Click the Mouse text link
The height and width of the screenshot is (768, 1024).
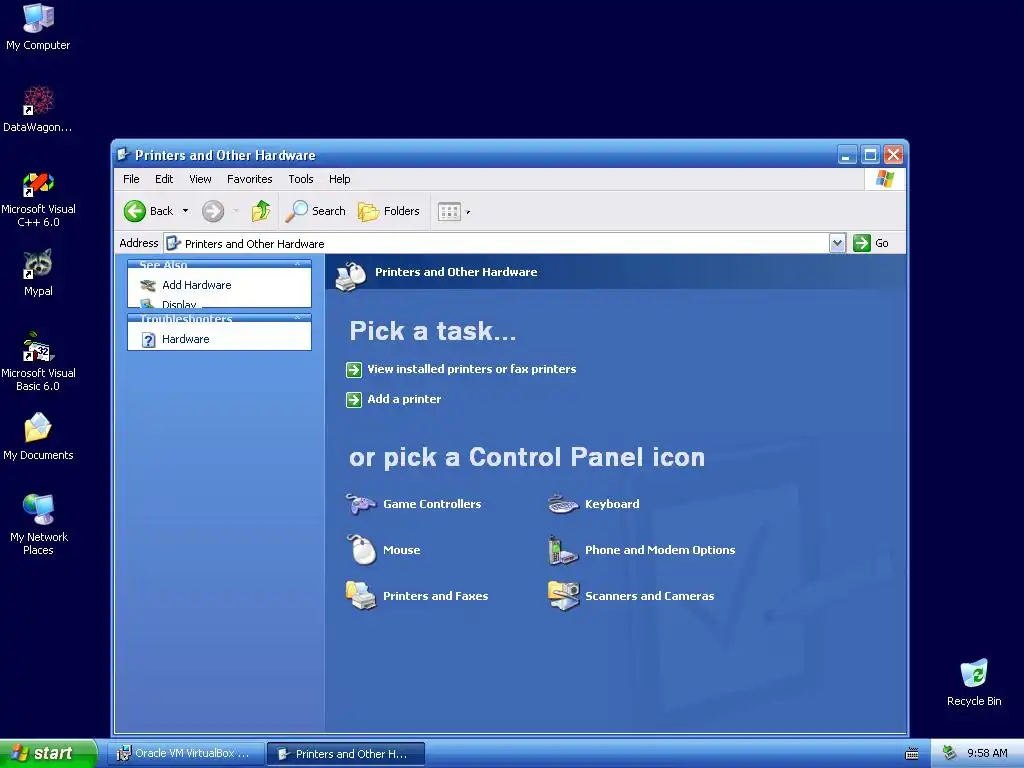[402, 550]
